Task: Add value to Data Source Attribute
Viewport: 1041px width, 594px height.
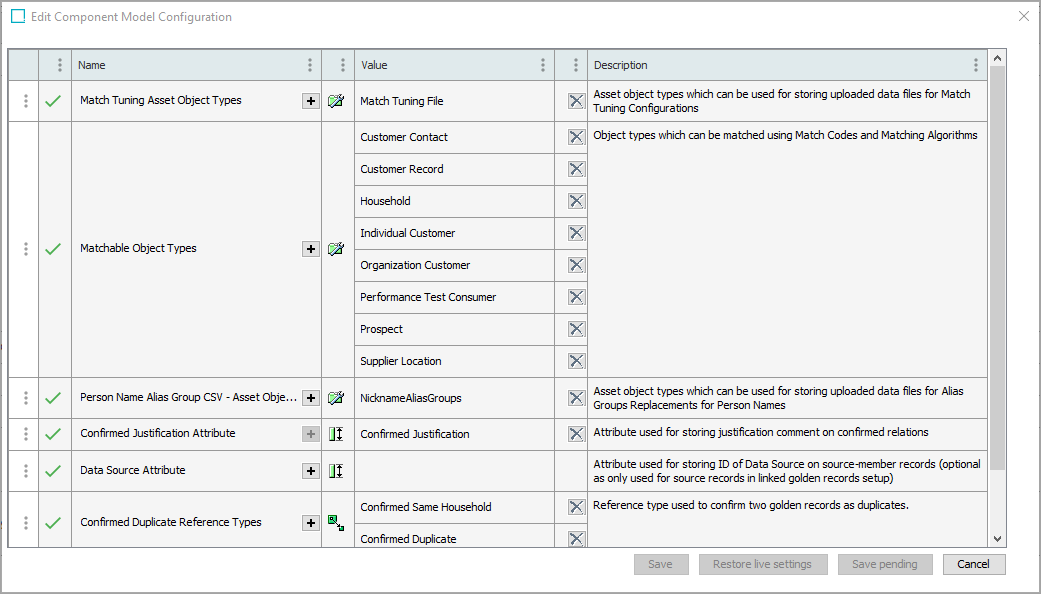Action: tap(311, 471)
